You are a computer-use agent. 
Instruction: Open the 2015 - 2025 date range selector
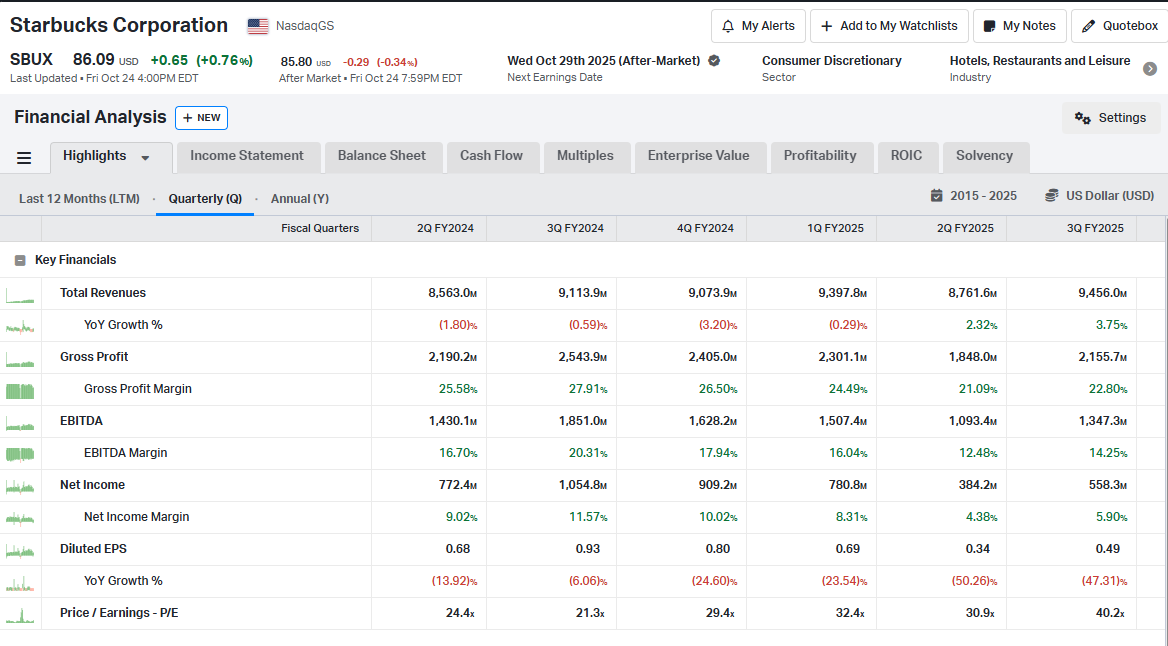pyautogui.click(x=974, y=195)
